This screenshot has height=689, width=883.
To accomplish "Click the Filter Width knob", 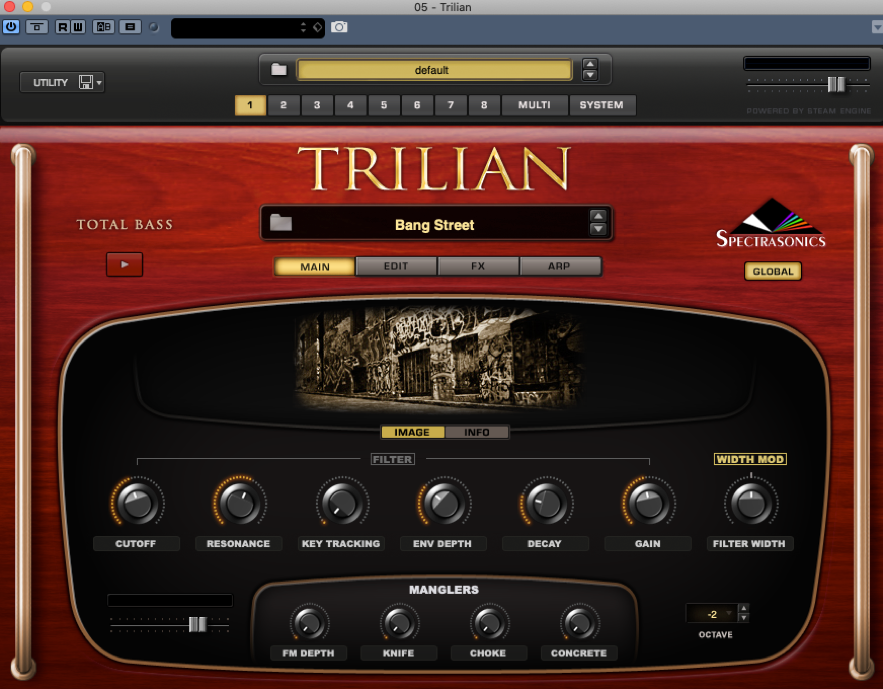I will 751,502.
